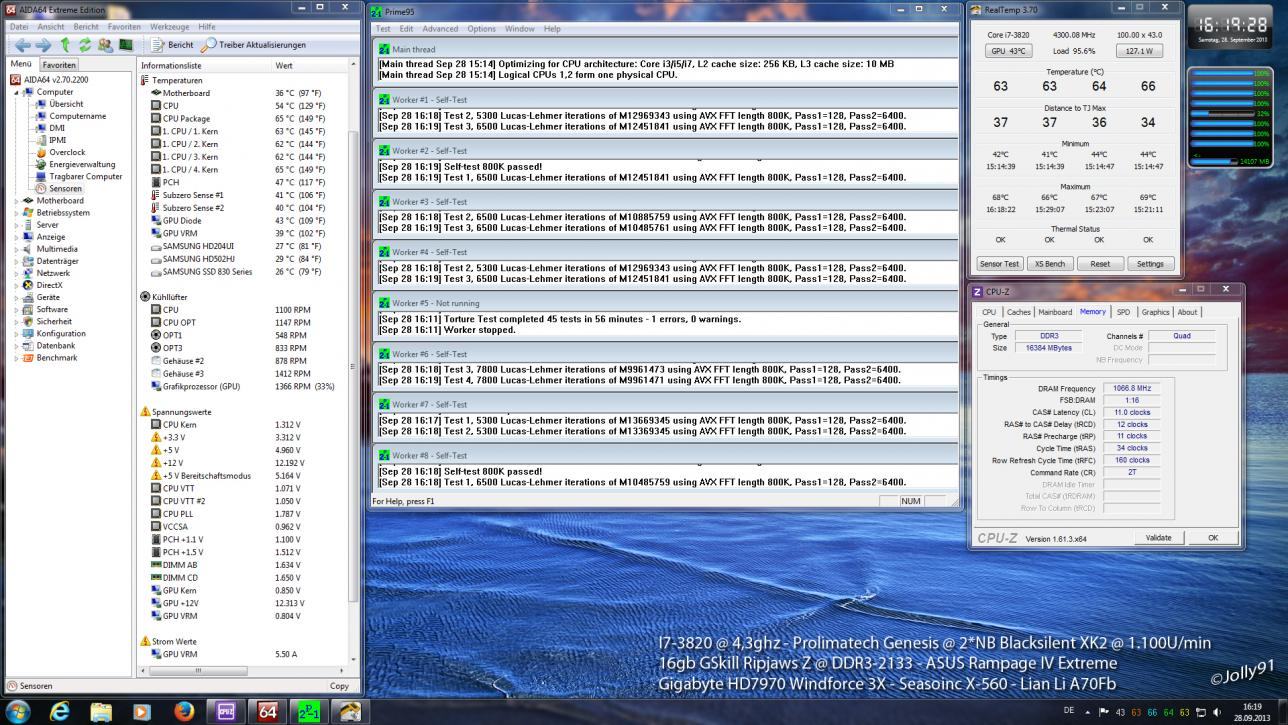The image size is (1288, 725).
Task: Click the 127.1 W button in RealTemp
Action: [1138, 51]
